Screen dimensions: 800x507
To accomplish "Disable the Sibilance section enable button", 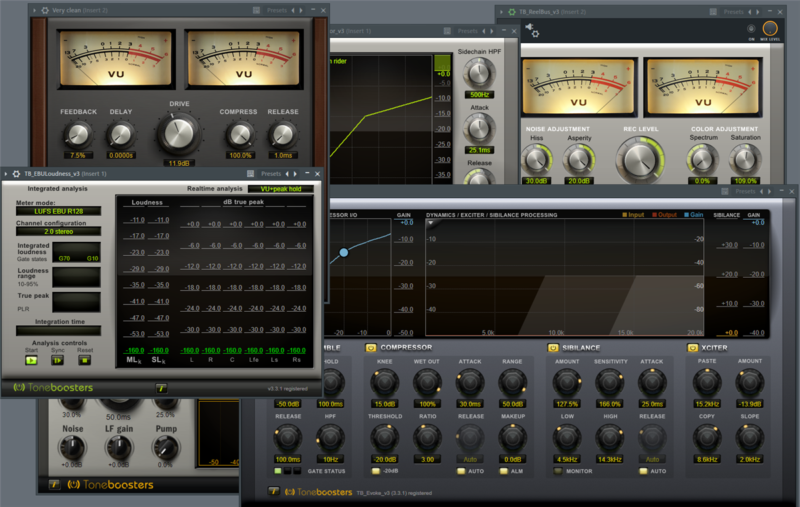I will pyautogui.click(x=553, y=347).
